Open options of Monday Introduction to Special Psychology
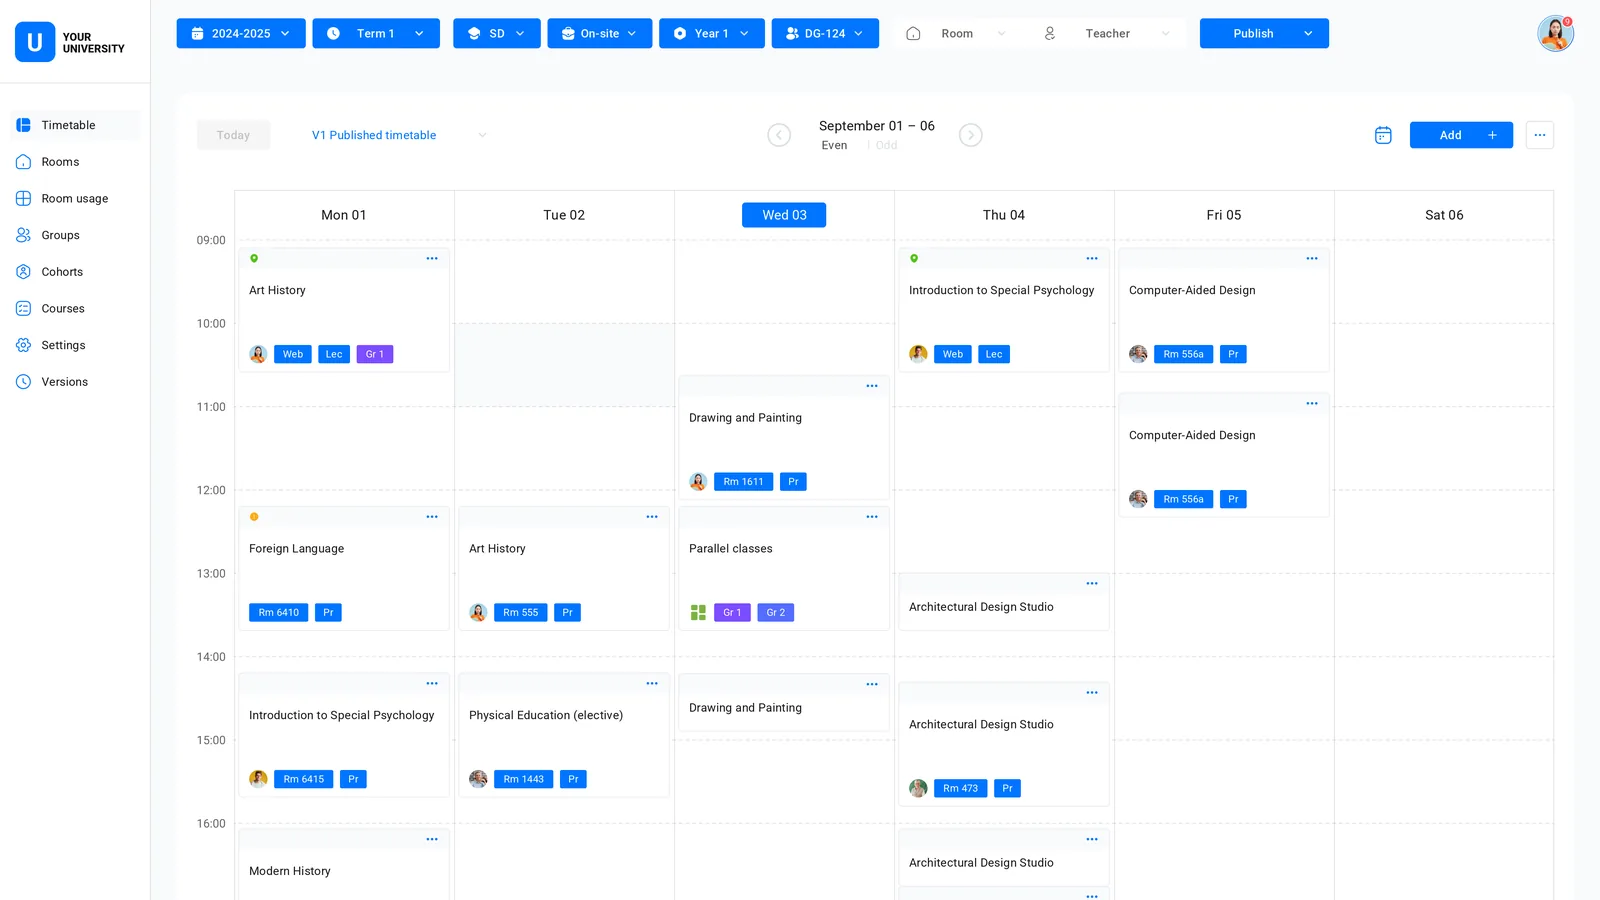This screenshot has height=900, width=1600. pyautogui.click(x=432, y=684)
